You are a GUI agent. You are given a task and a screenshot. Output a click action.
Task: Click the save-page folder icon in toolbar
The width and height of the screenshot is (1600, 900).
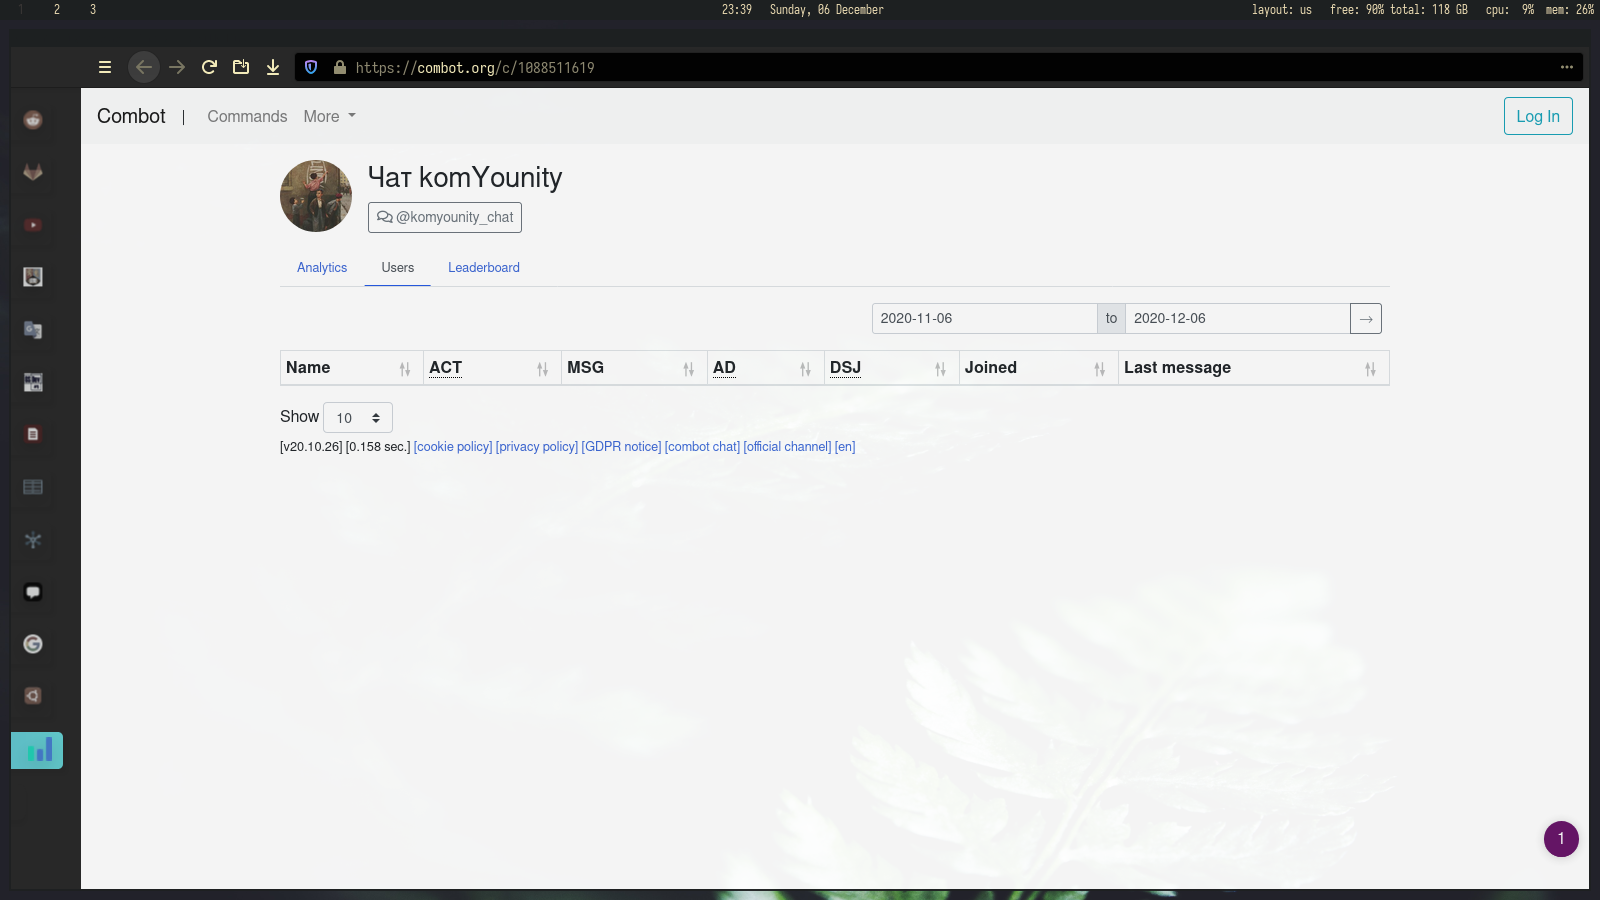tap(241, 67)
